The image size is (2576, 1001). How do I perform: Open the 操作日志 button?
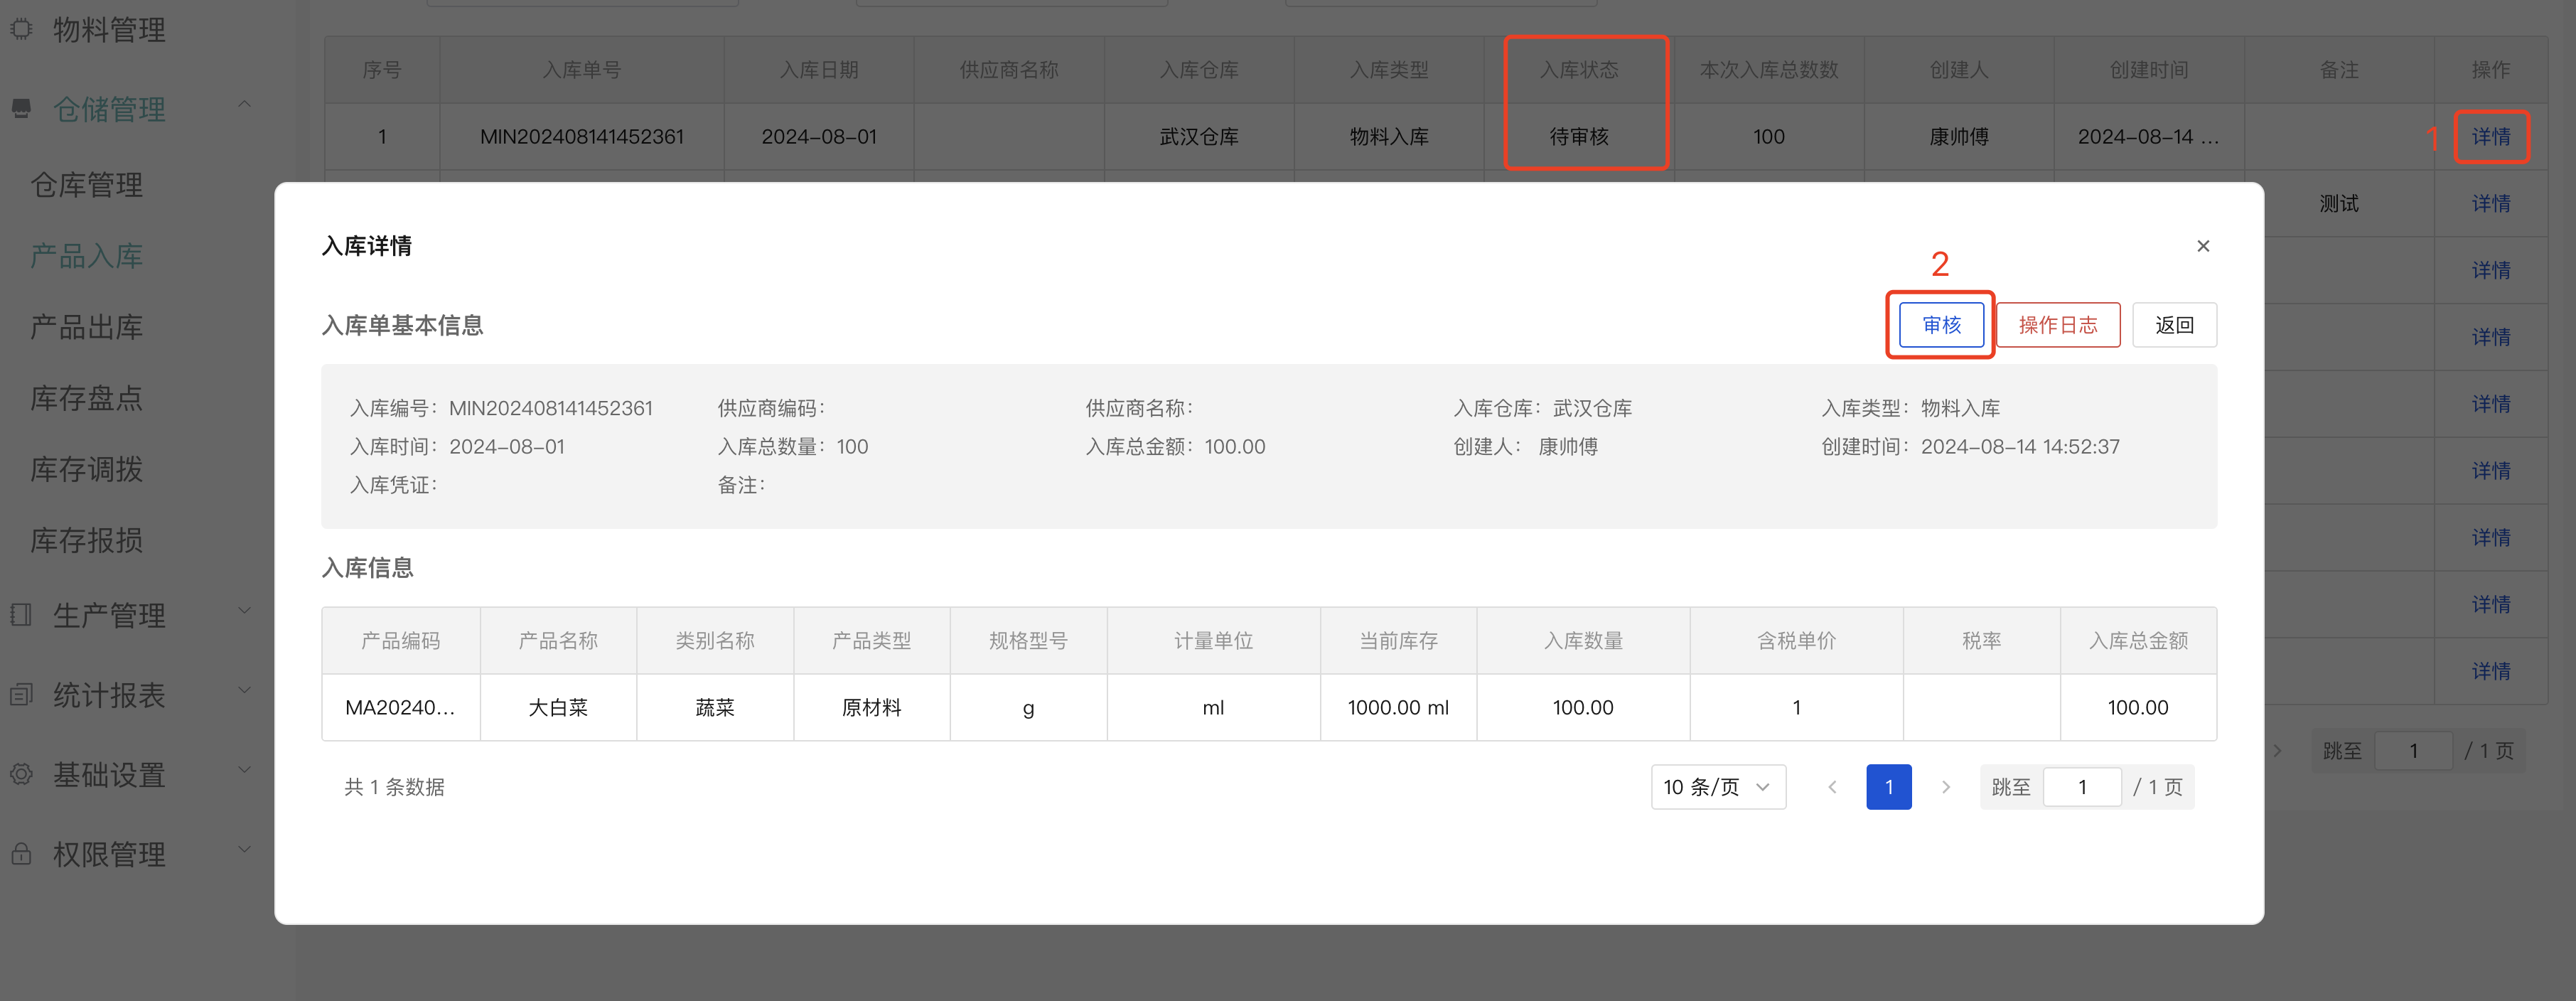tap(2058, 325)
